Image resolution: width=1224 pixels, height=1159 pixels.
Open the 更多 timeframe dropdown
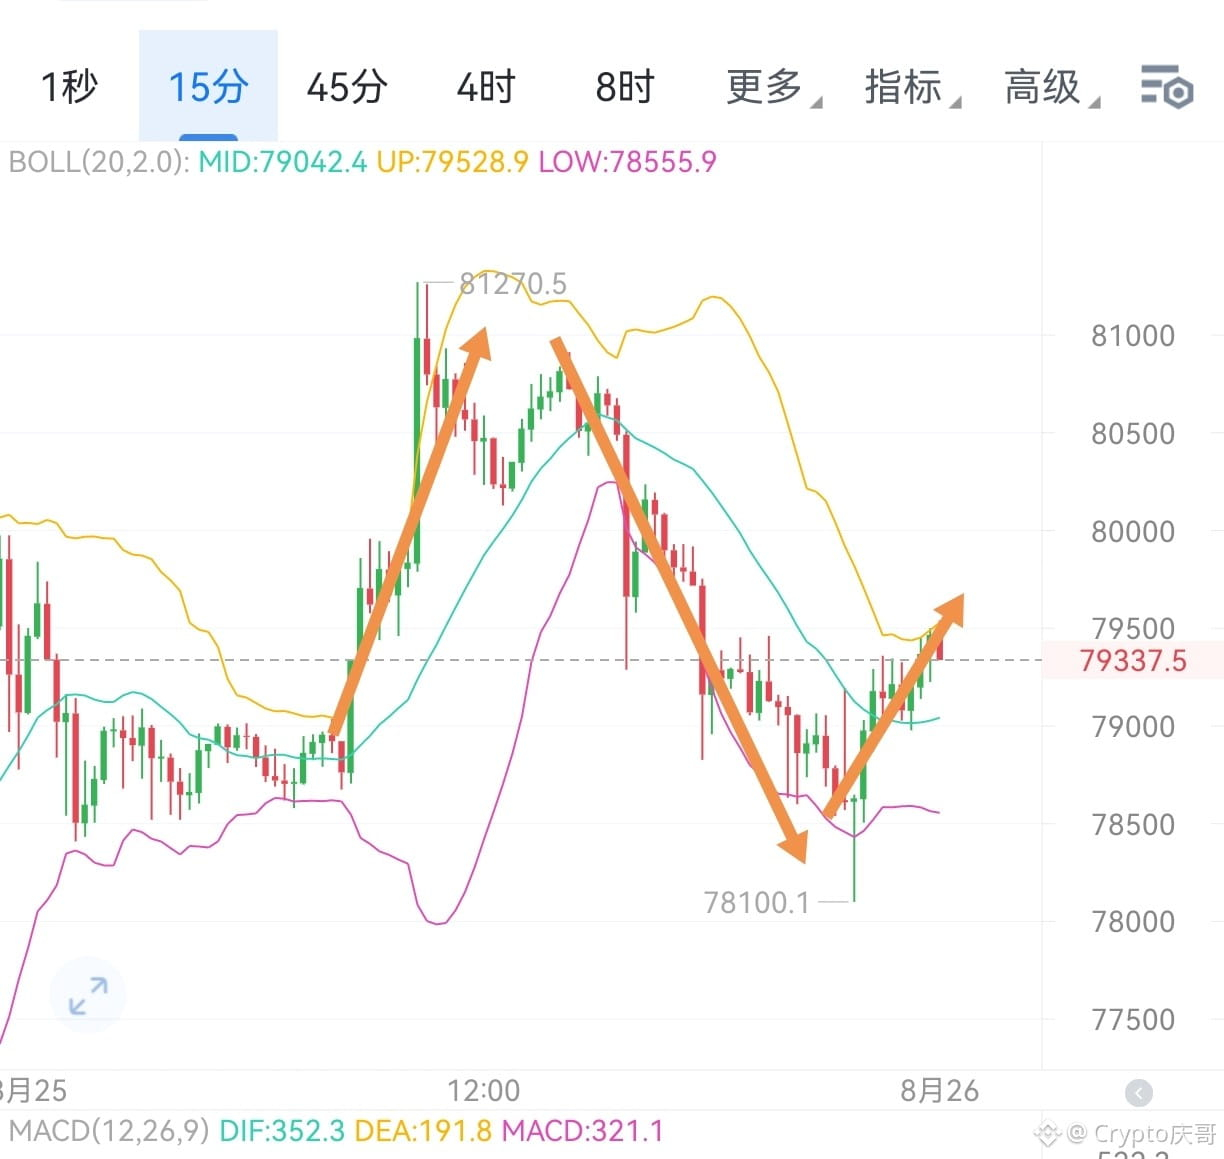(x=773, y=86)
